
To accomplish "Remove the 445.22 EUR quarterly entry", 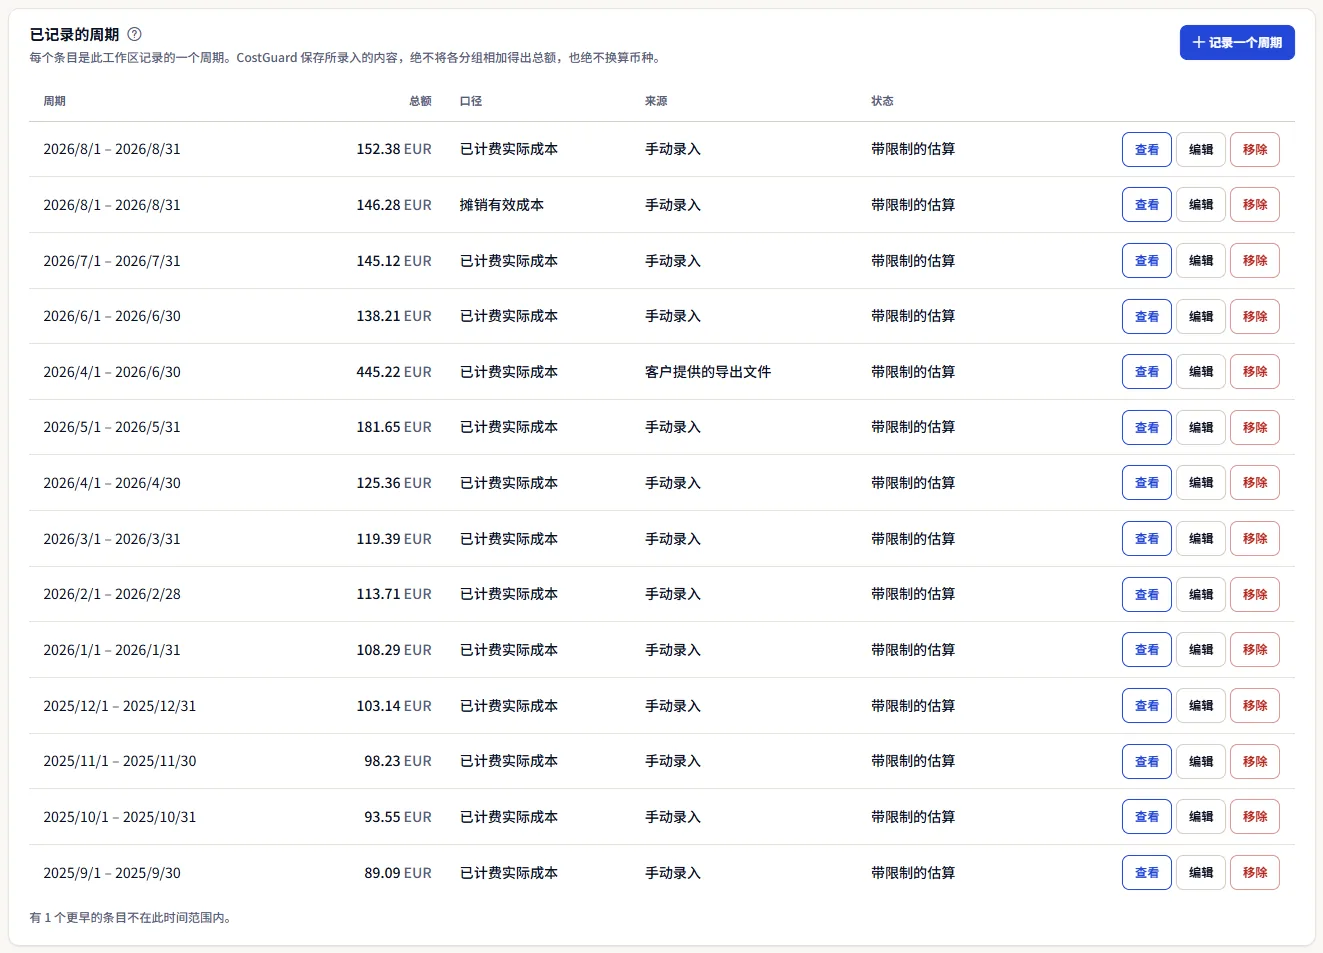I will pyautogui.click(x=1255, y=372).
